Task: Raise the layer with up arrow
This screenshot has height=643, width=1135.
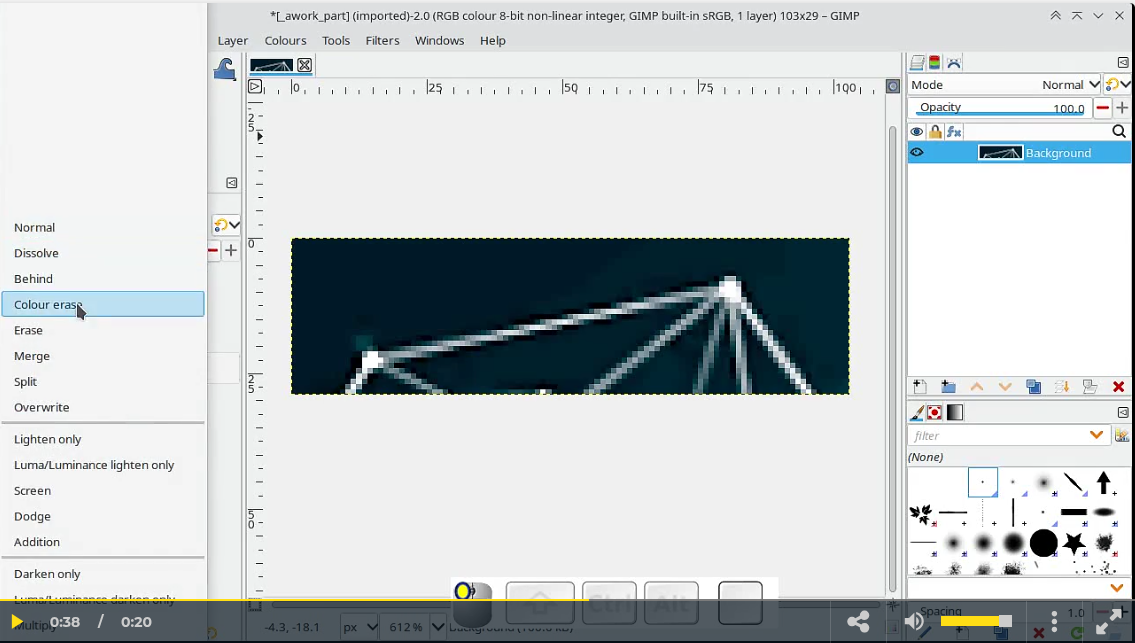Action: (x=976, y=387)
